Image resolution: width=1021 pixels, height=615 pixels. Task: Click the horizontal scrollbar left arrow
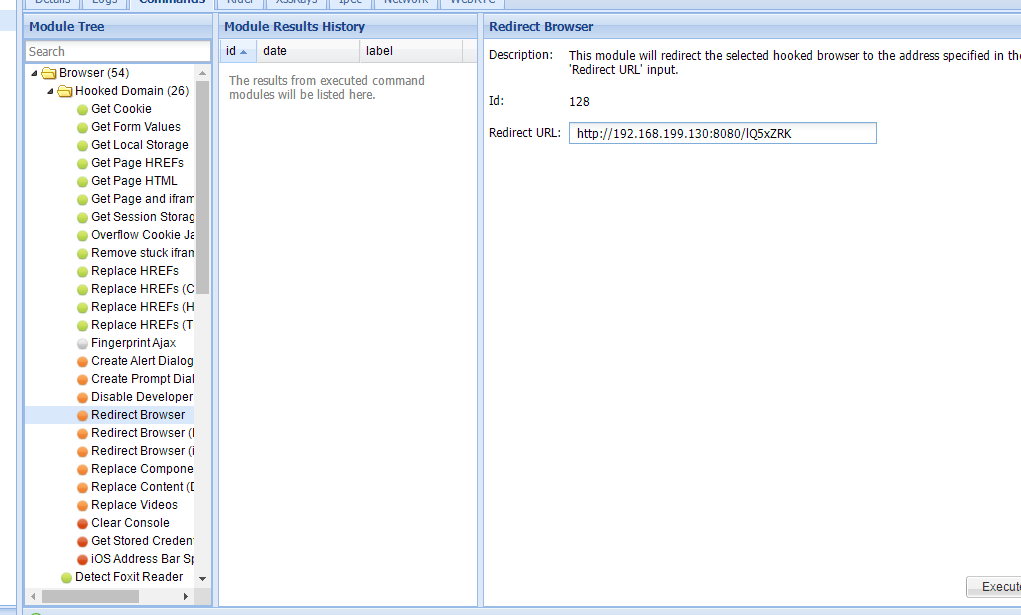[33, 596]
